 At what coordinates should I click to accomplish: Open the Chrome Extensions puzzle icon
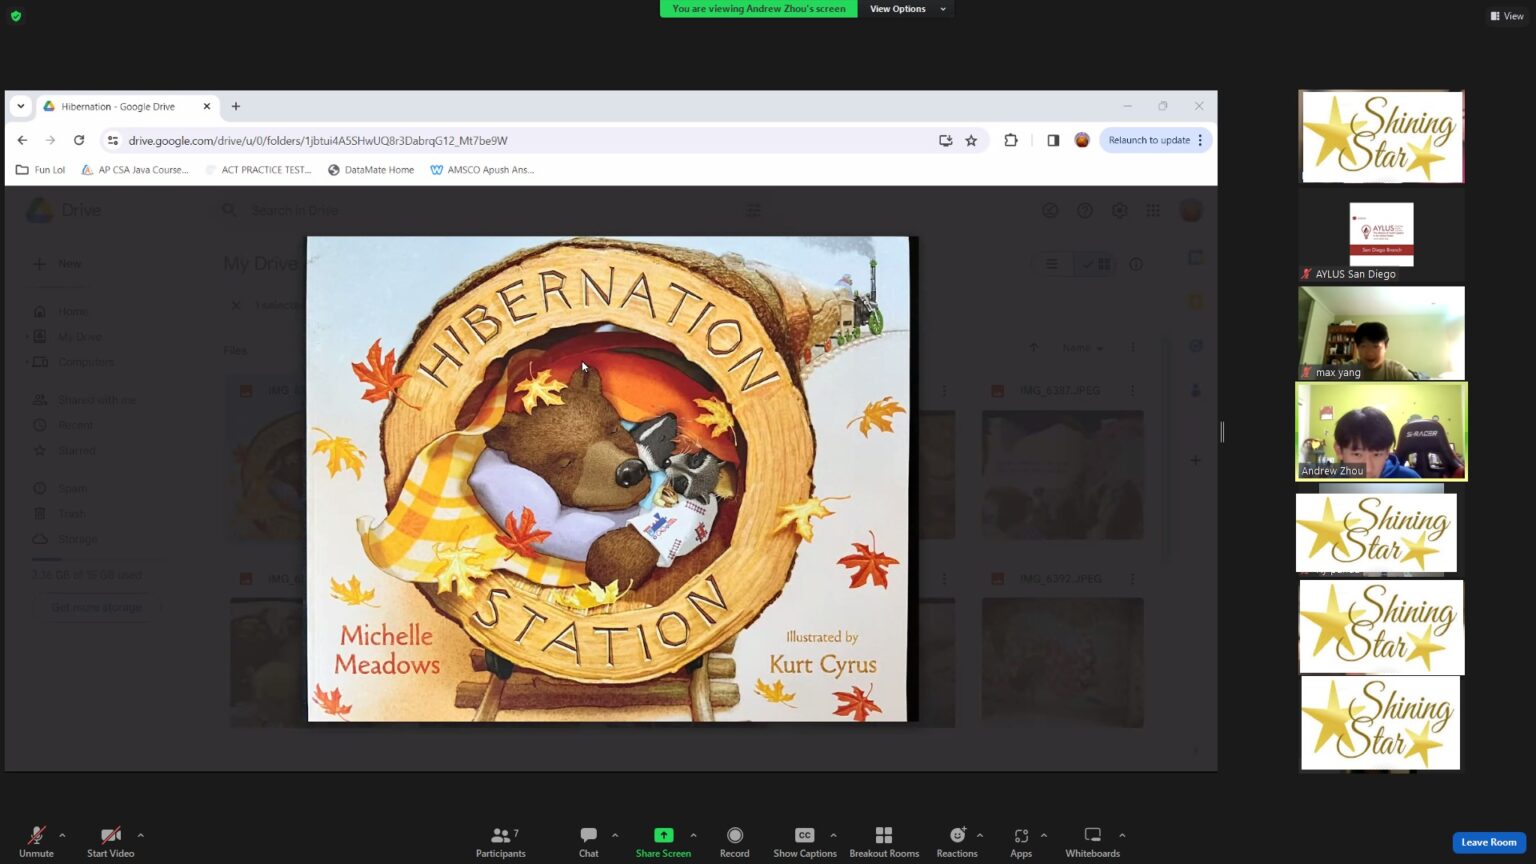tap(1011, 140)
